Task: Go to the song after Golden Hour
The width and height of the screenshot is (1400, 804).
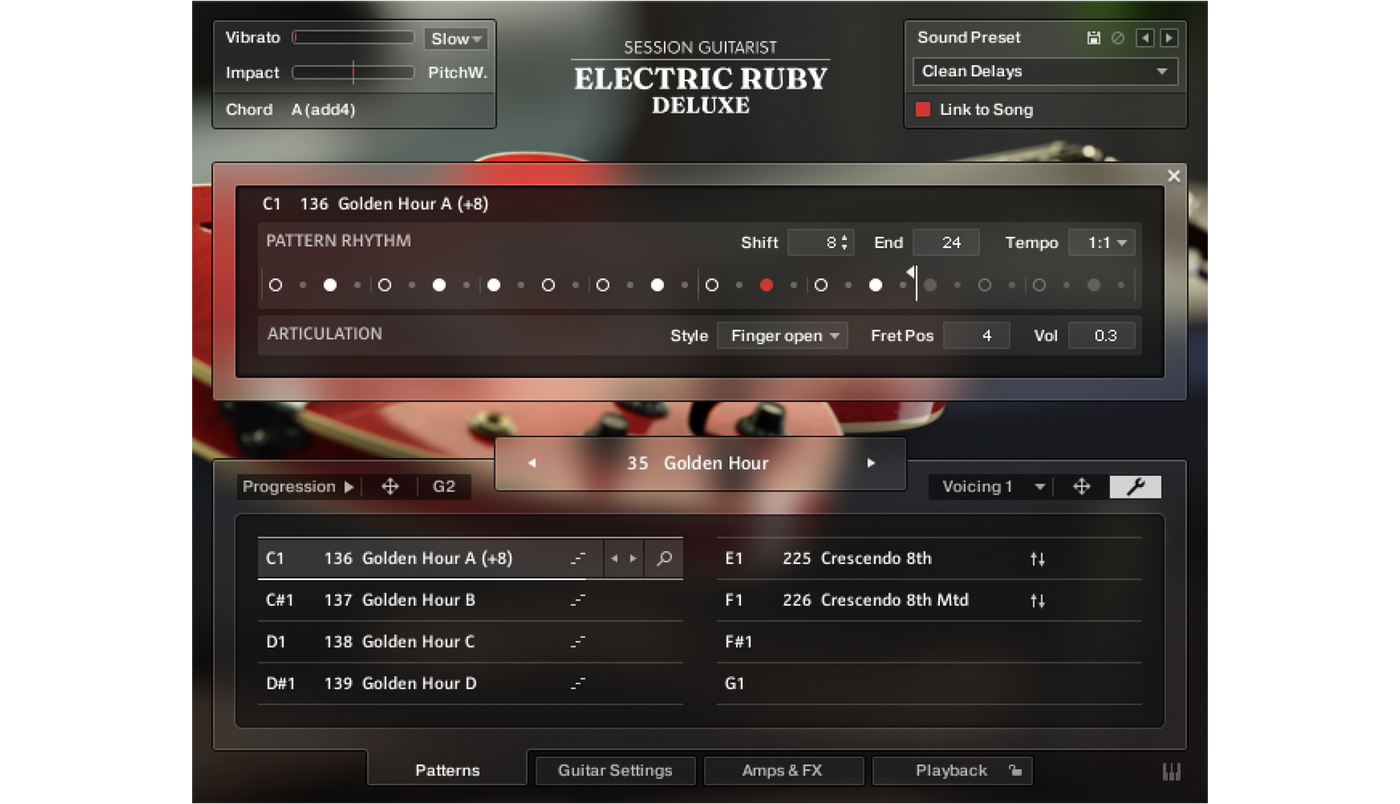Action: (x=871, y=463)
